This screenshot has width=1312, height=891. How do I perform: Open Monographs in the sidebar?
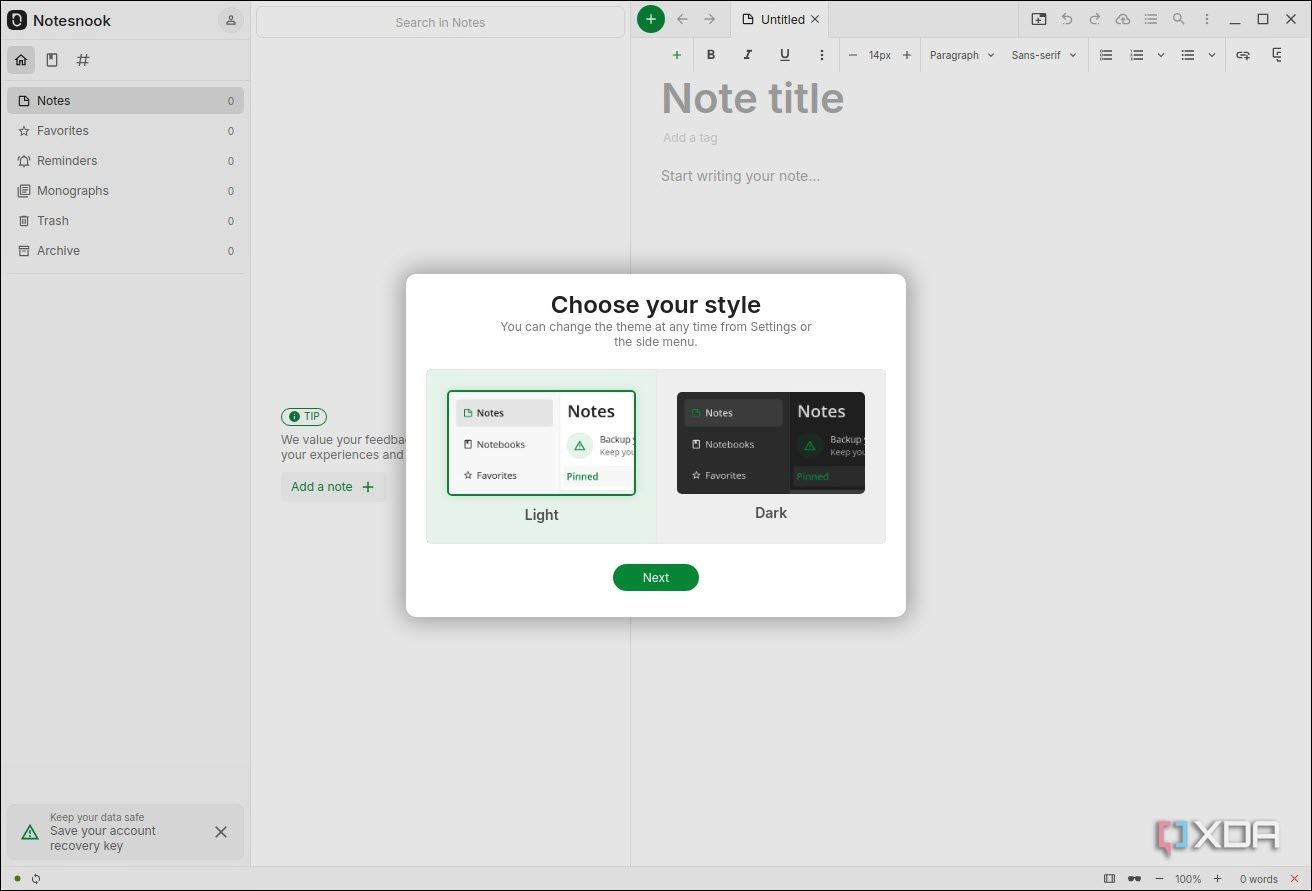125,190
